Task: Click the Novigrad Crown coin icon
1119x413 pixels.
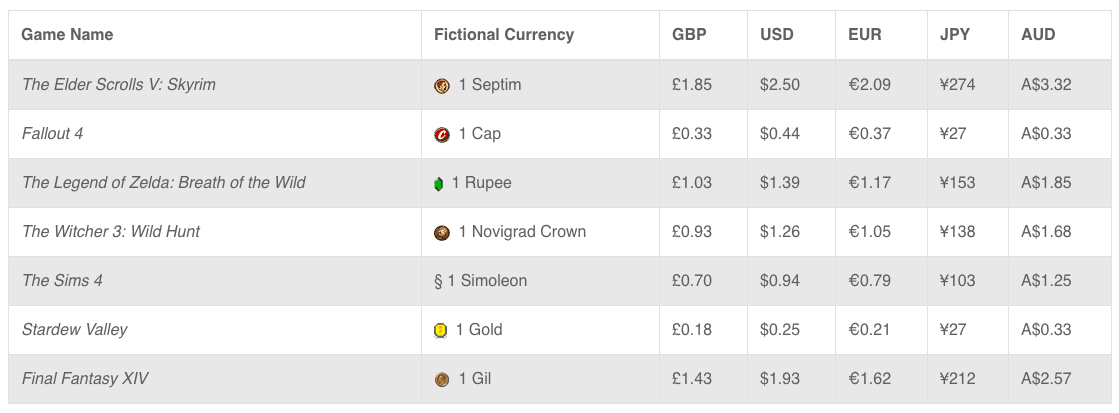Action: point(442,233)
